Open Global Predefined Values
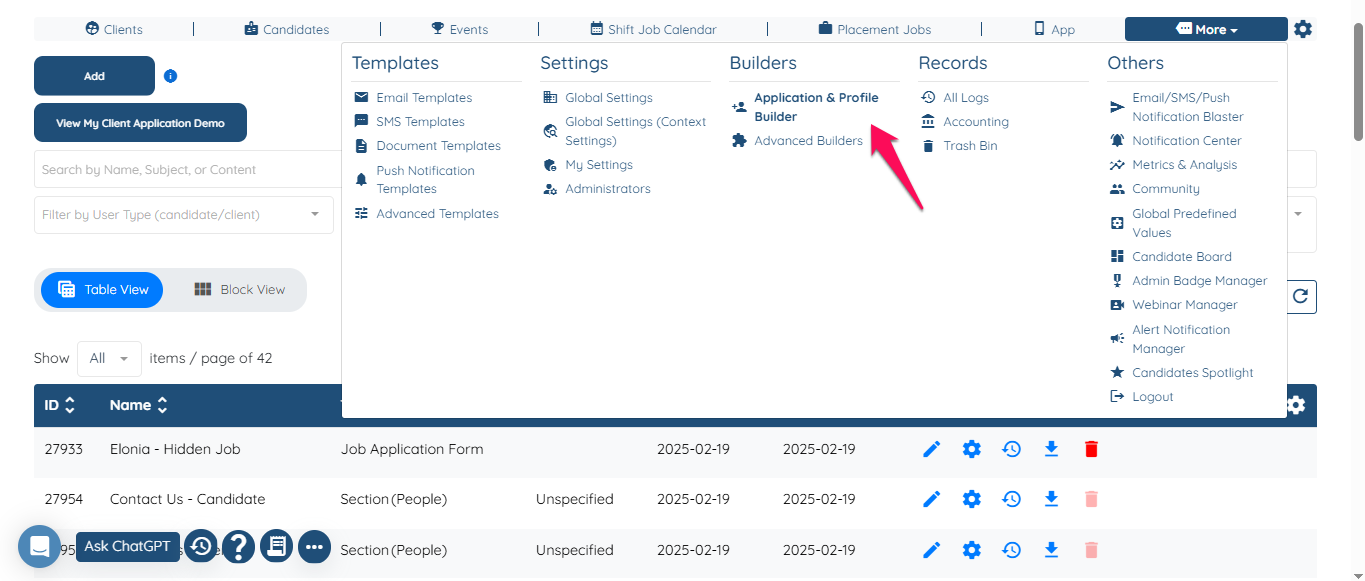Viewport: 1365px width, 581px height. [1184, 223]
